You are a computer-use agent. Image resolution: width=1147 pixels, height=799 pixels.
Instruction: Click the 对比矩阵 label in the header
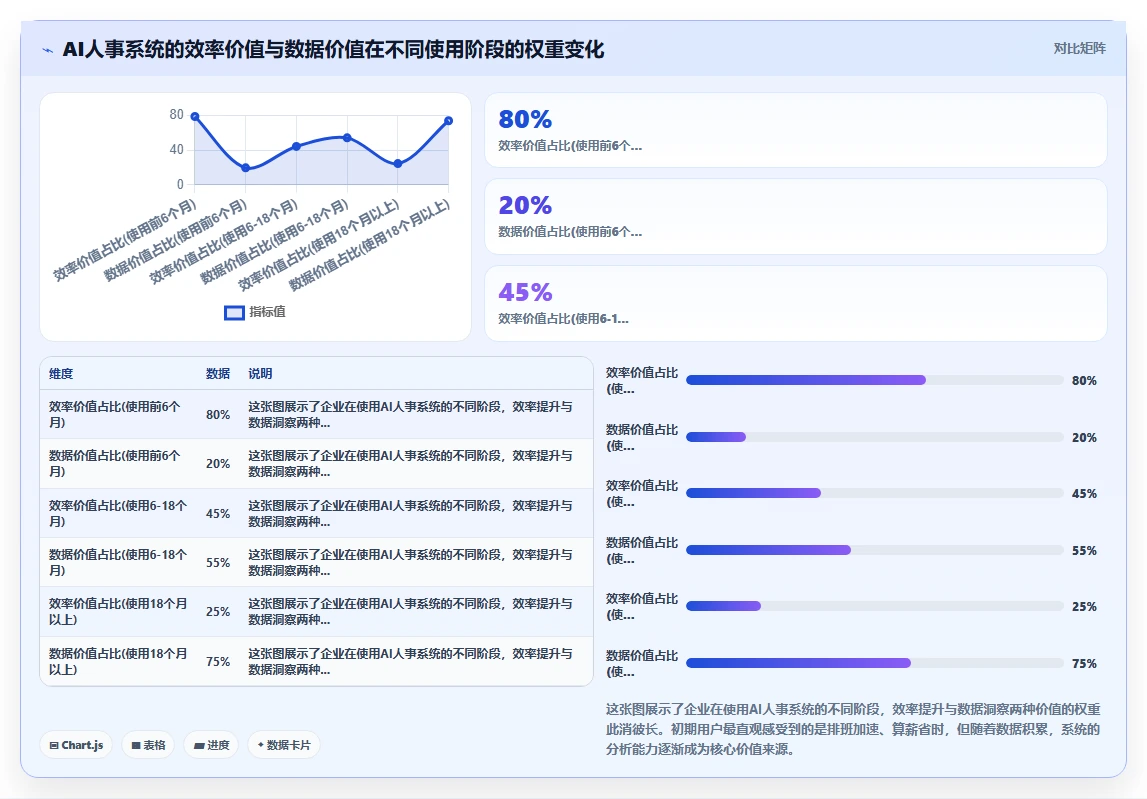1079,48
